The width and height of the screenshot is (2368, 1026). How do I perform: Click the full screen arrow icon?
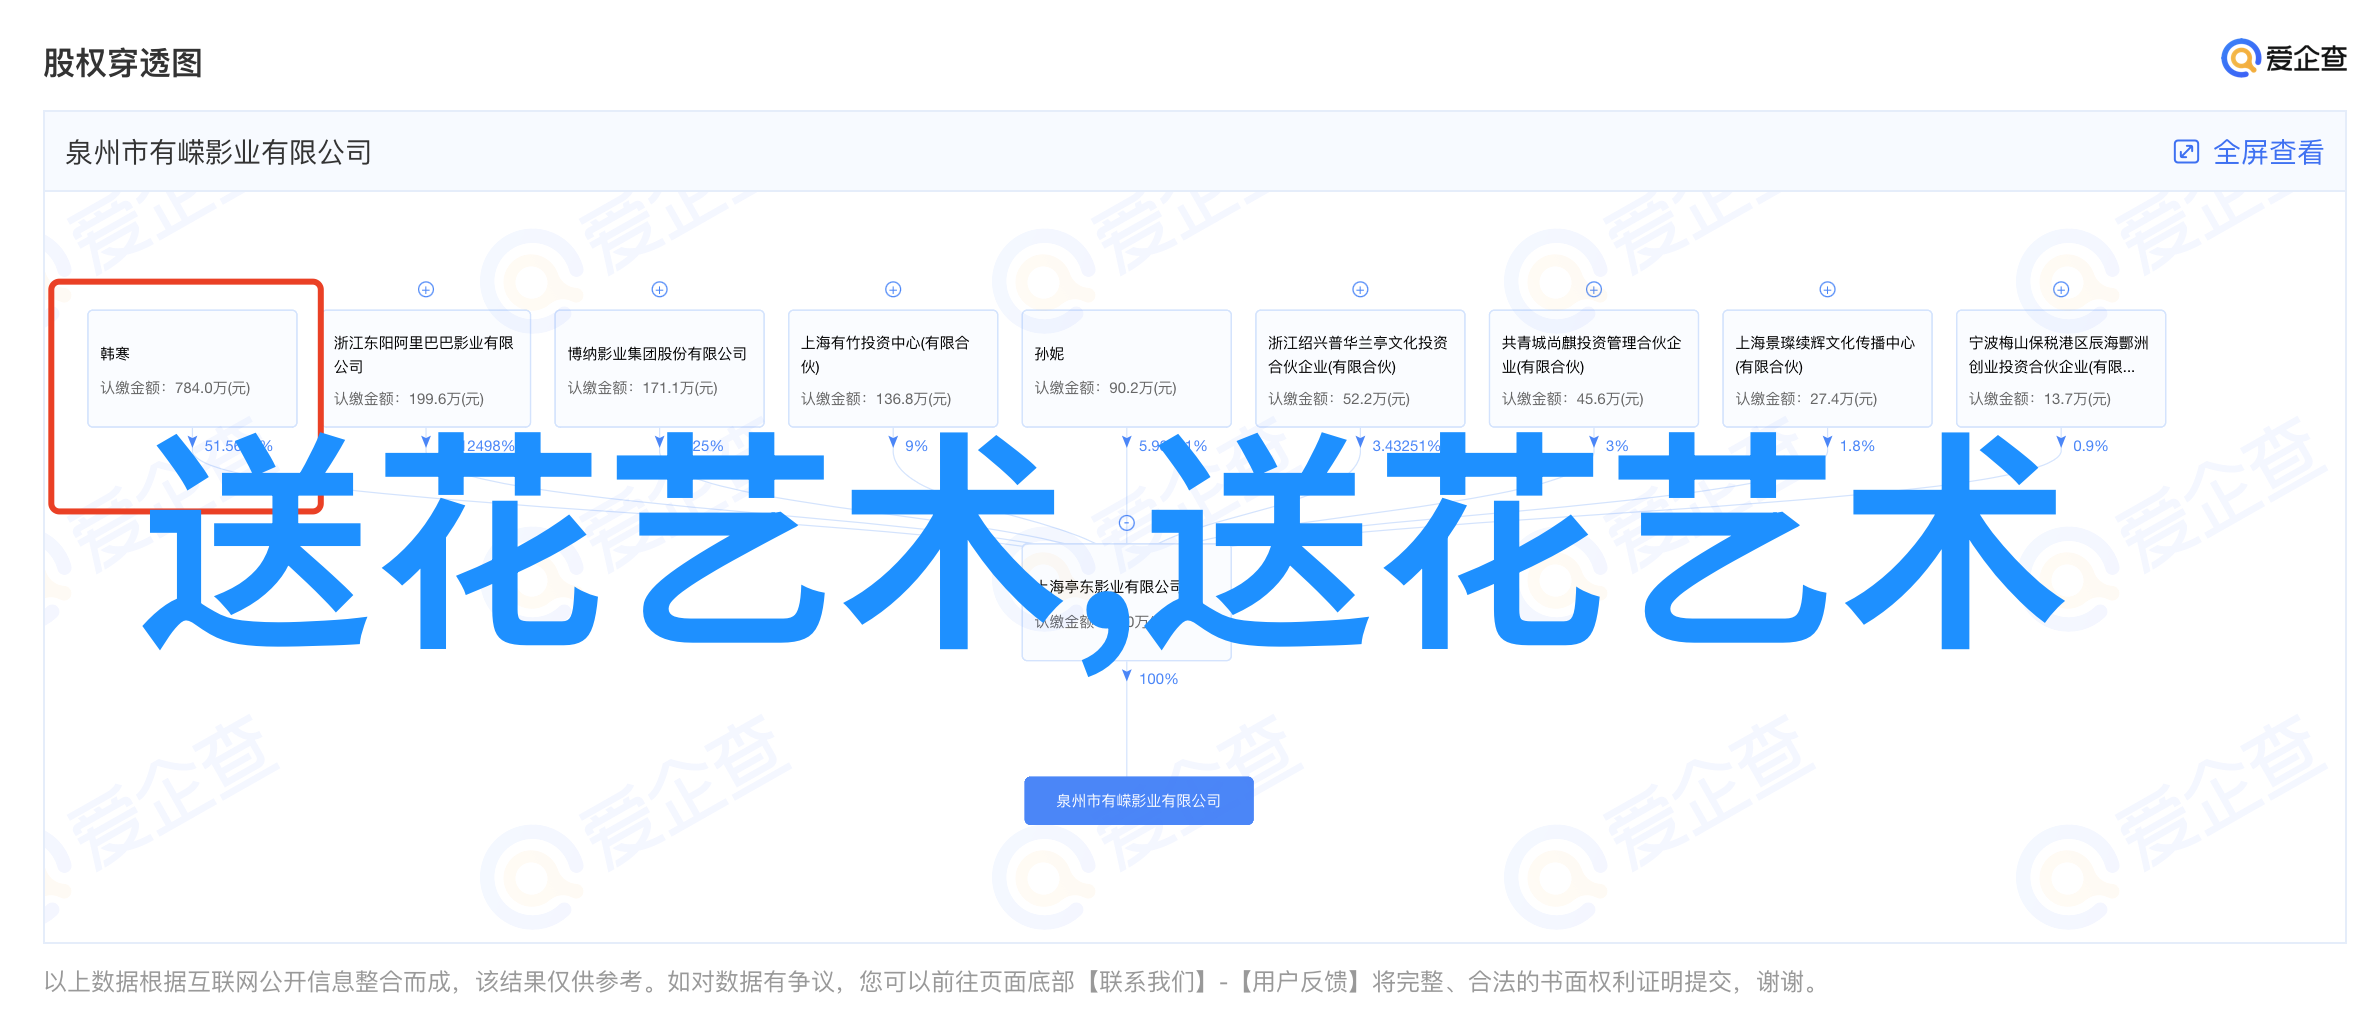pos(2186,152)
